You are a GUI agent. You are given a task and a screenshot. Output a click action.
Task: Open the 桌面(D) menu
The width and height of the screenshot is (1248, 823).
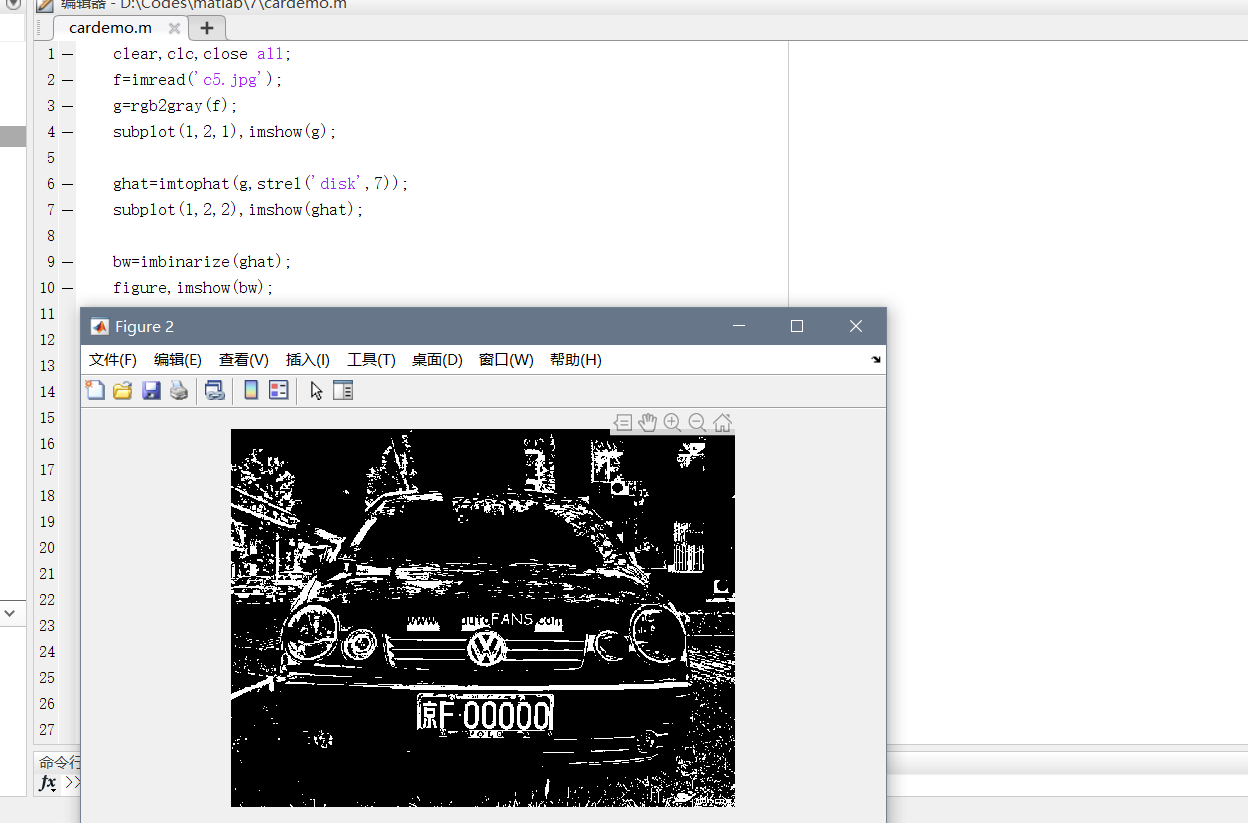[437, 360]
